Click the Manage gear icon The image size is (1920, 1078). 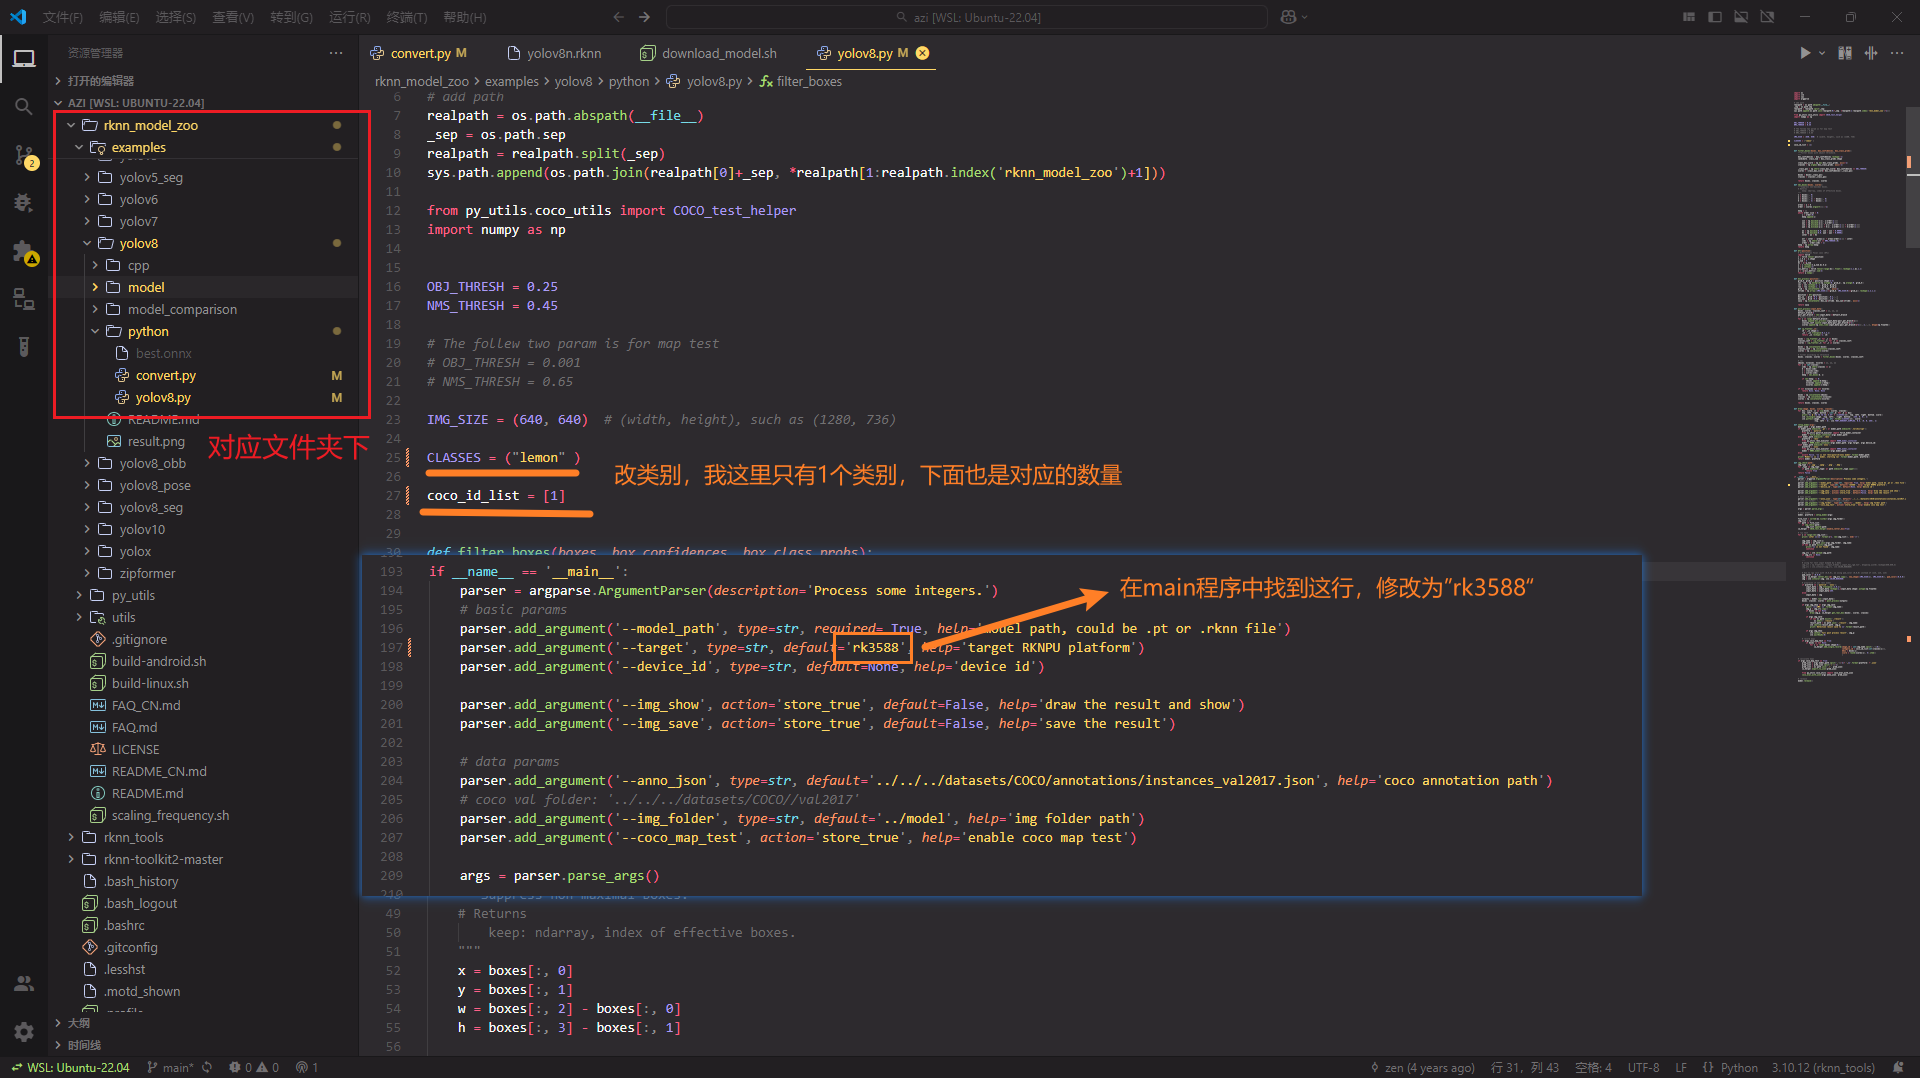pyautogui.click(x=24, y=1031)
